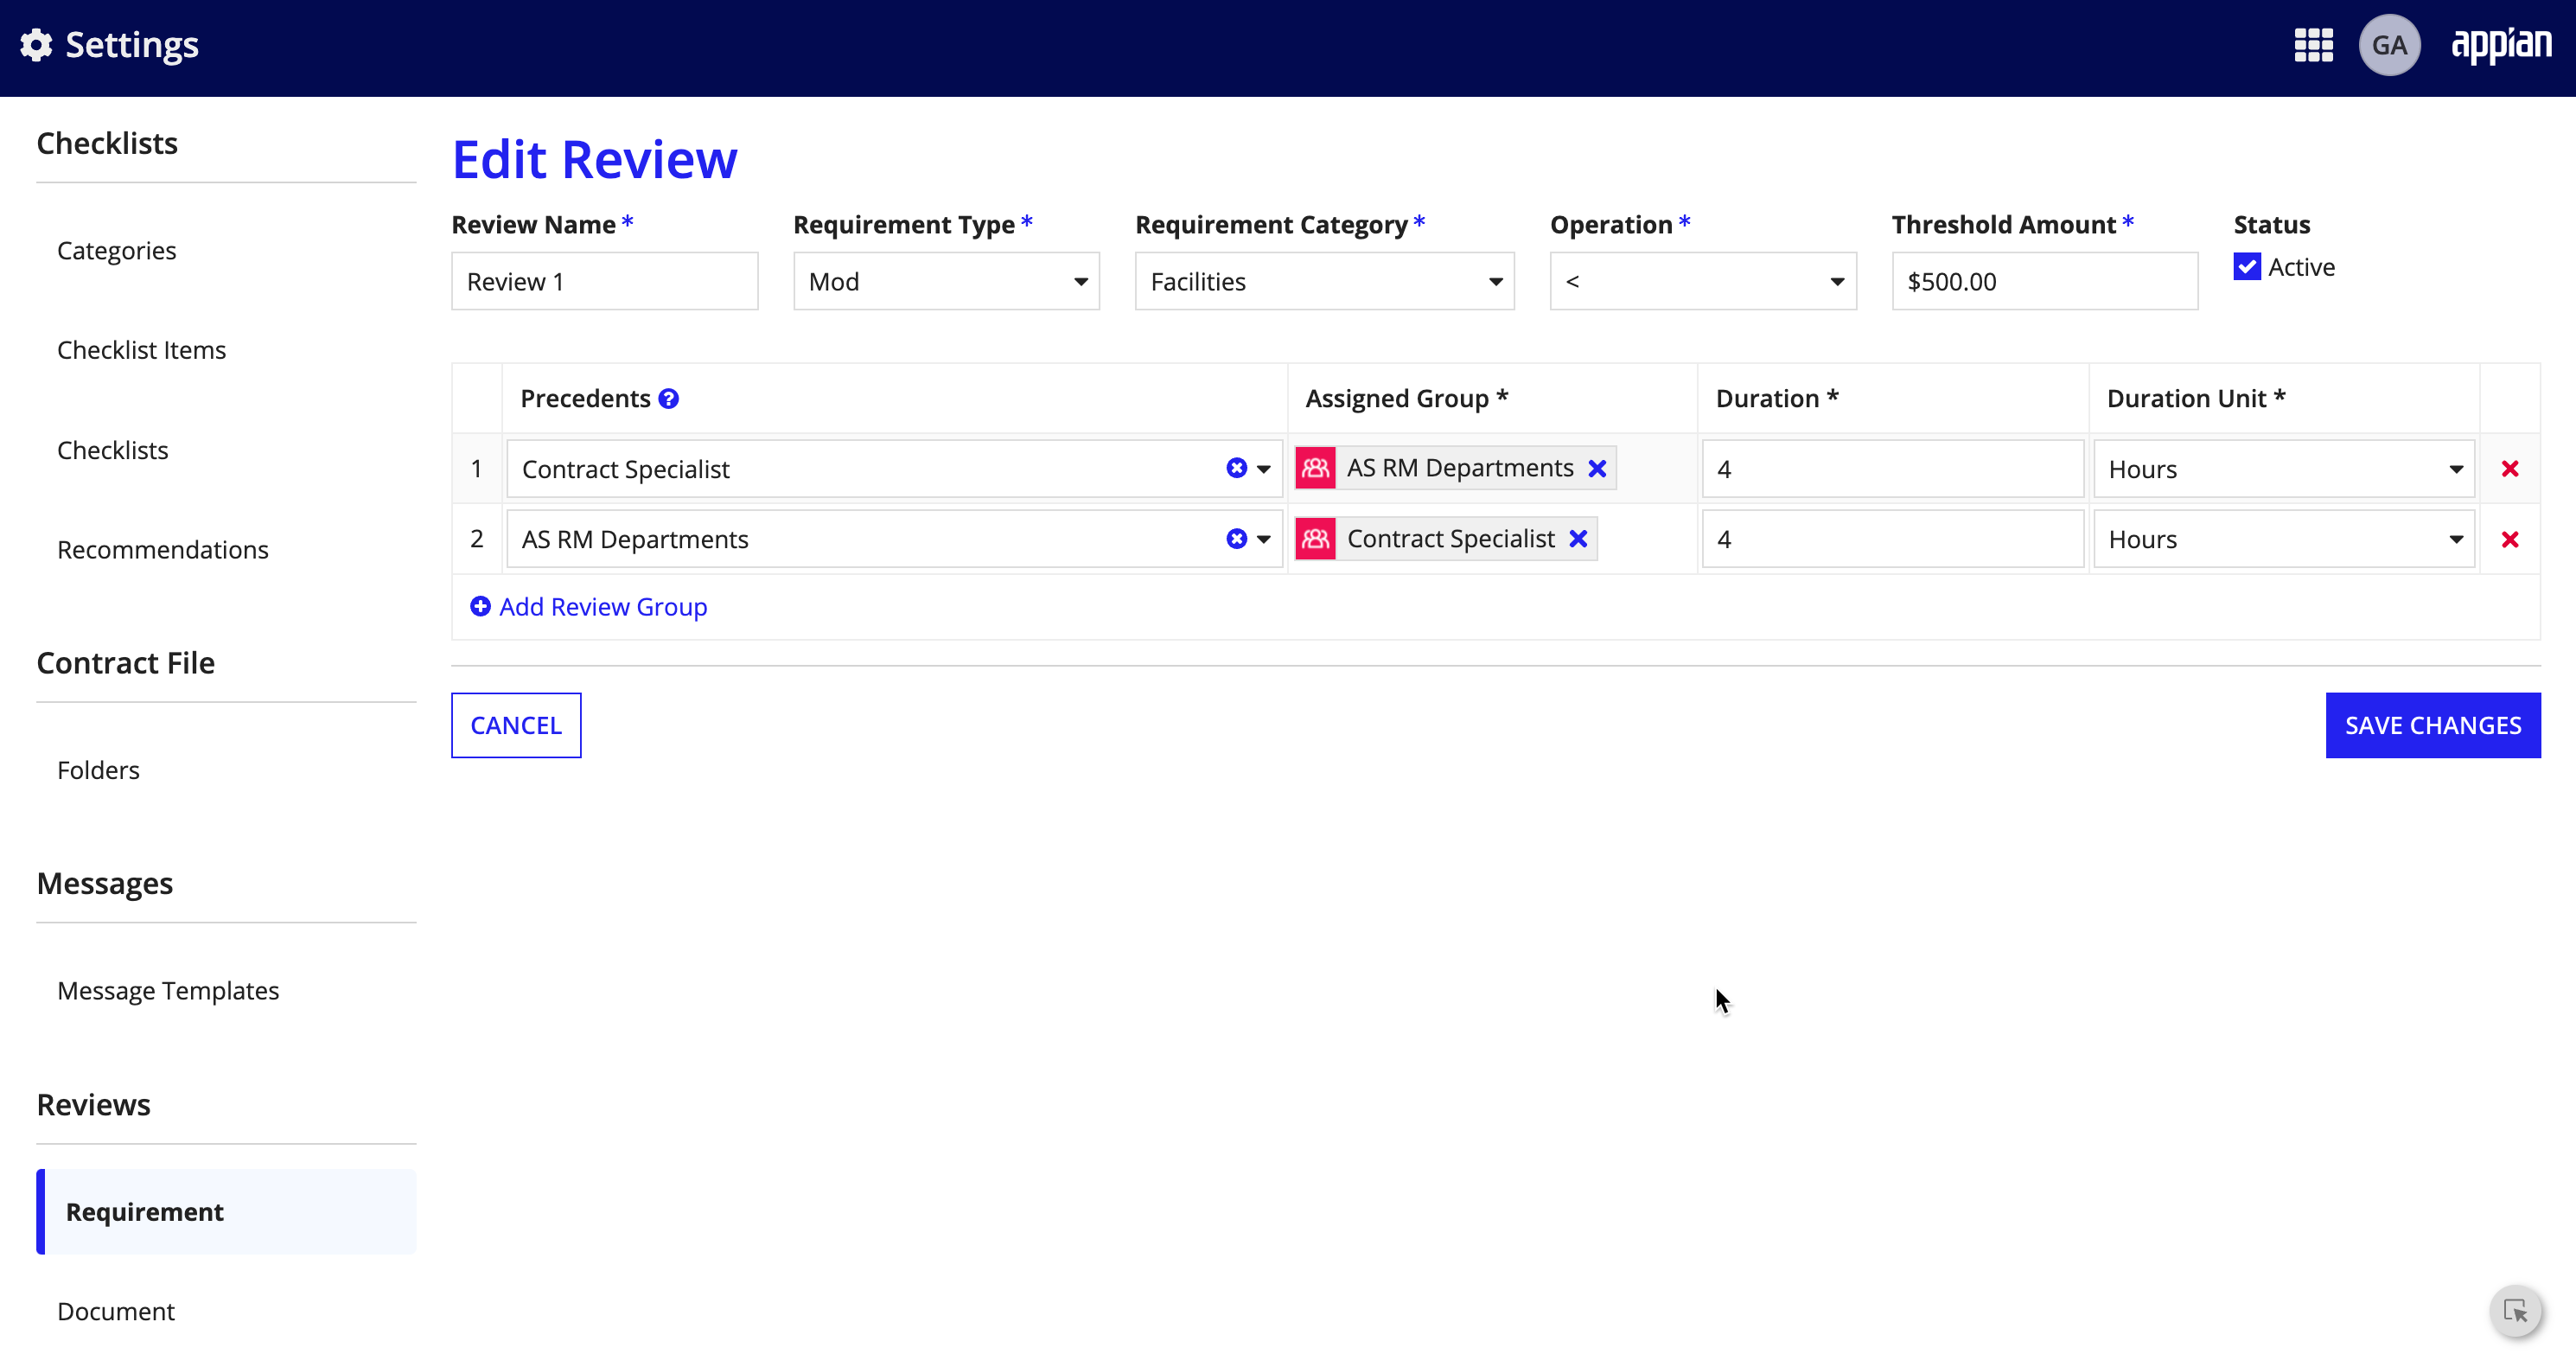Open row 1 Duration Unit dropdown
Image resolution: width=2576 pixels, height=1354 pixels.
(2284, 469)
